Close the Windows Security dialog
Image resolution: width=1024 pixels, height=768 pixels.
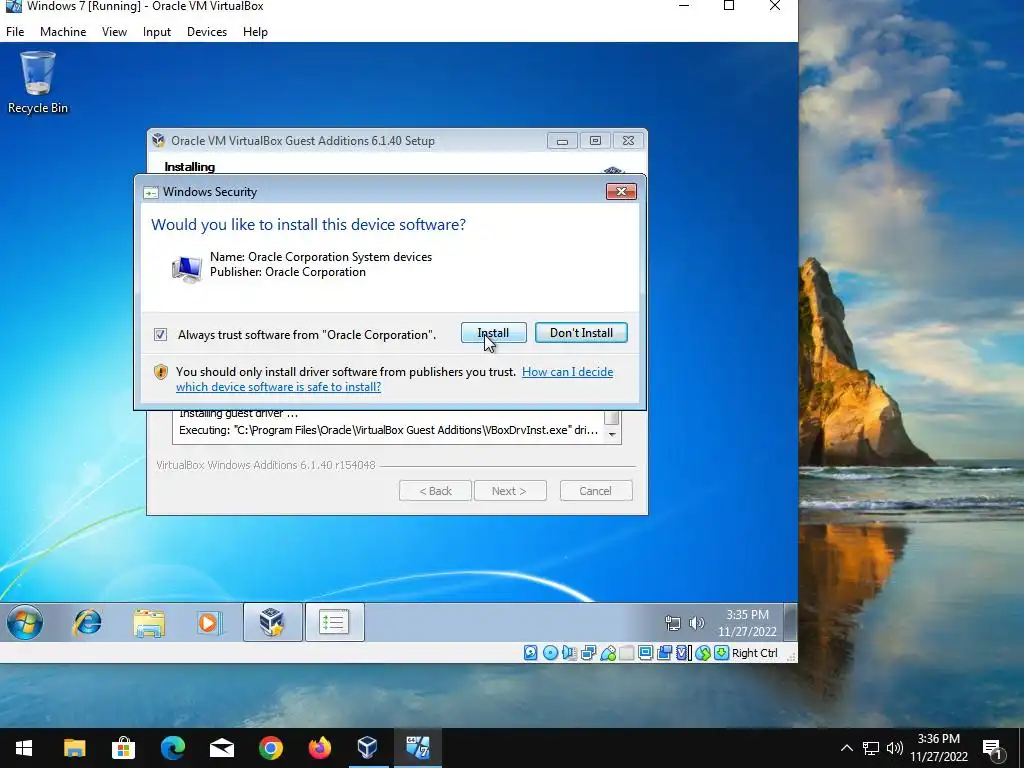(x=621, y=191)
